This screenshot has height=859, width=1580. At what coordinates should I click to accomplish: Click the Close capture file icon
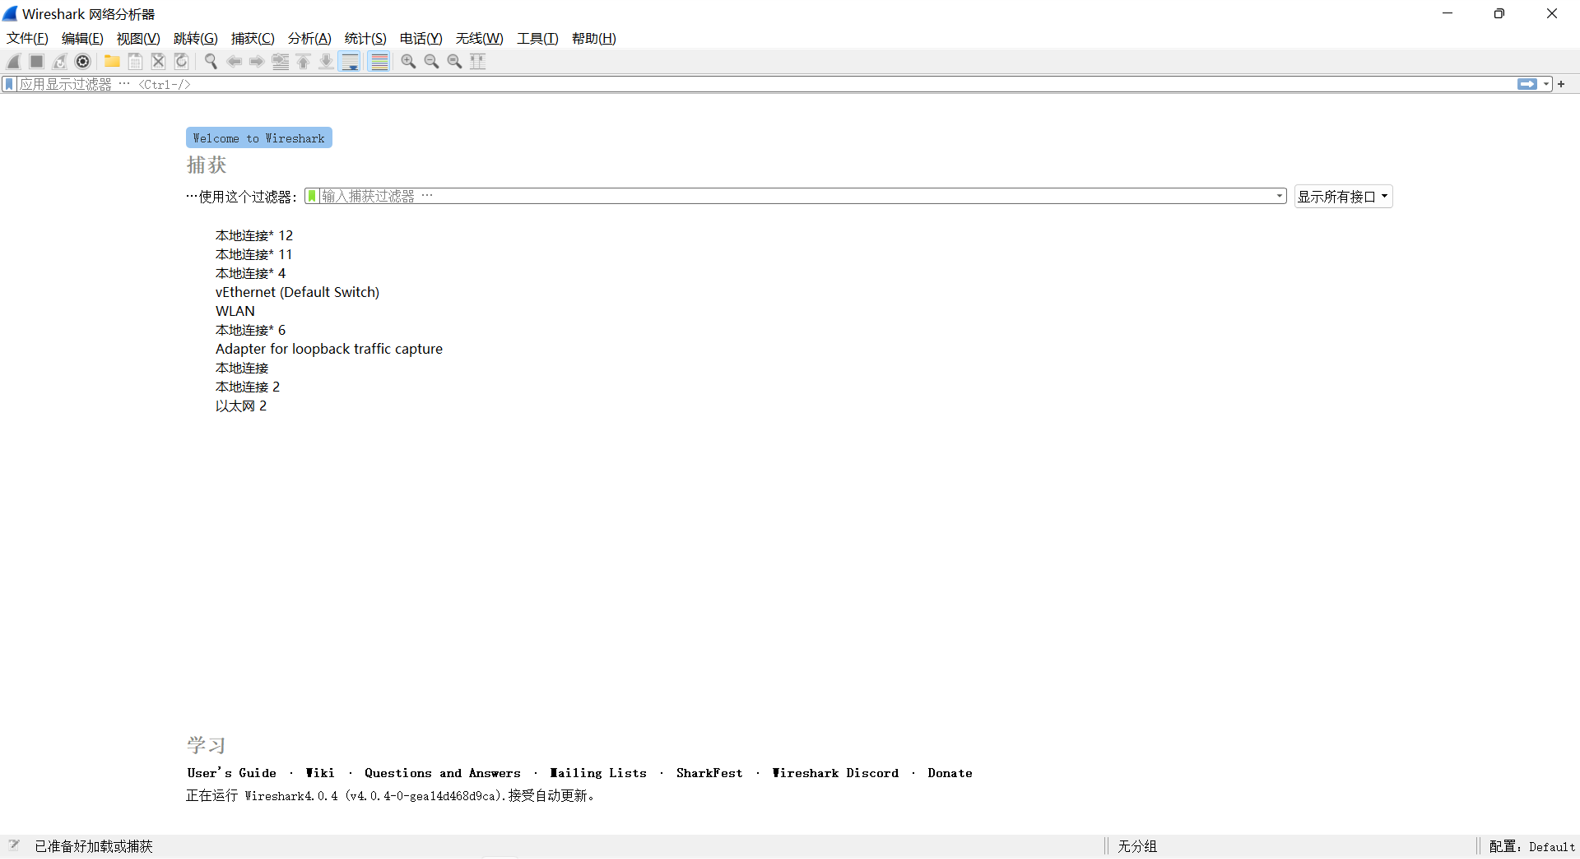(158, 61)
